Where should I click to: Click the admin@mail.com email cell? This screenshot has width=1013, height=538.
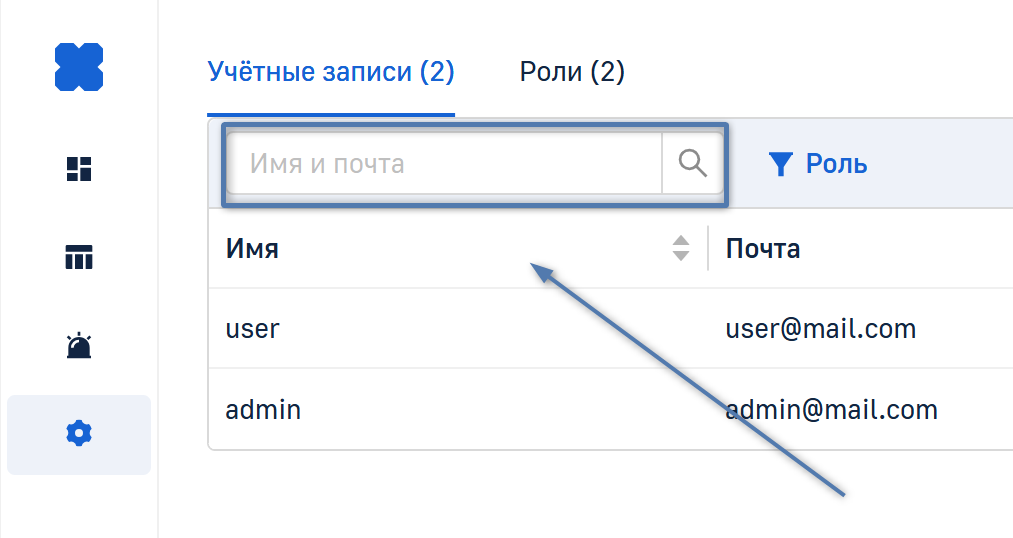click(x=832, y=409)
